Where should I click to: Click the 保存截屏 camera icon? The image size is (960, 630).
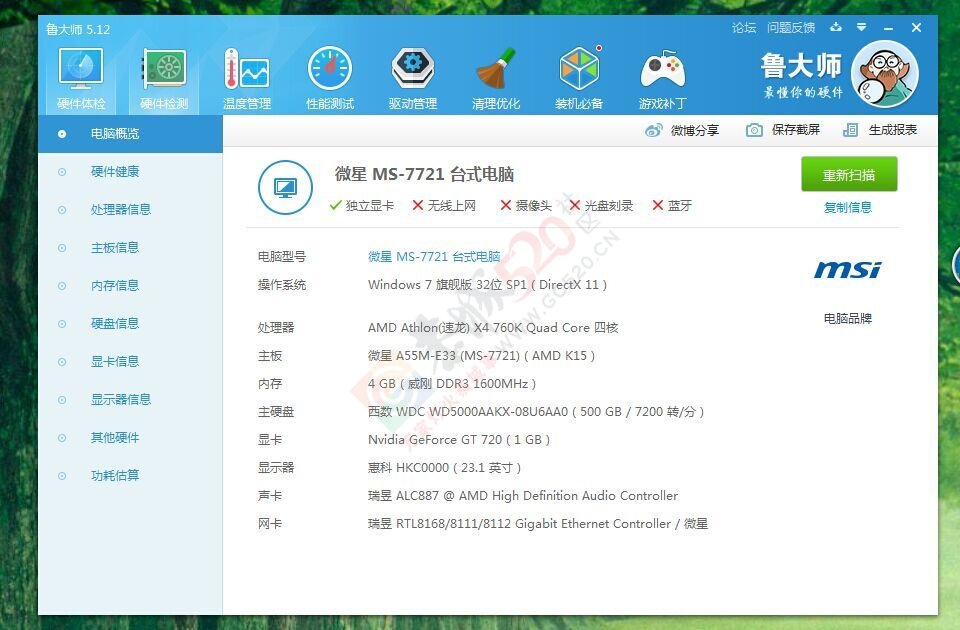pyautogui.click(x=754, y=130)
